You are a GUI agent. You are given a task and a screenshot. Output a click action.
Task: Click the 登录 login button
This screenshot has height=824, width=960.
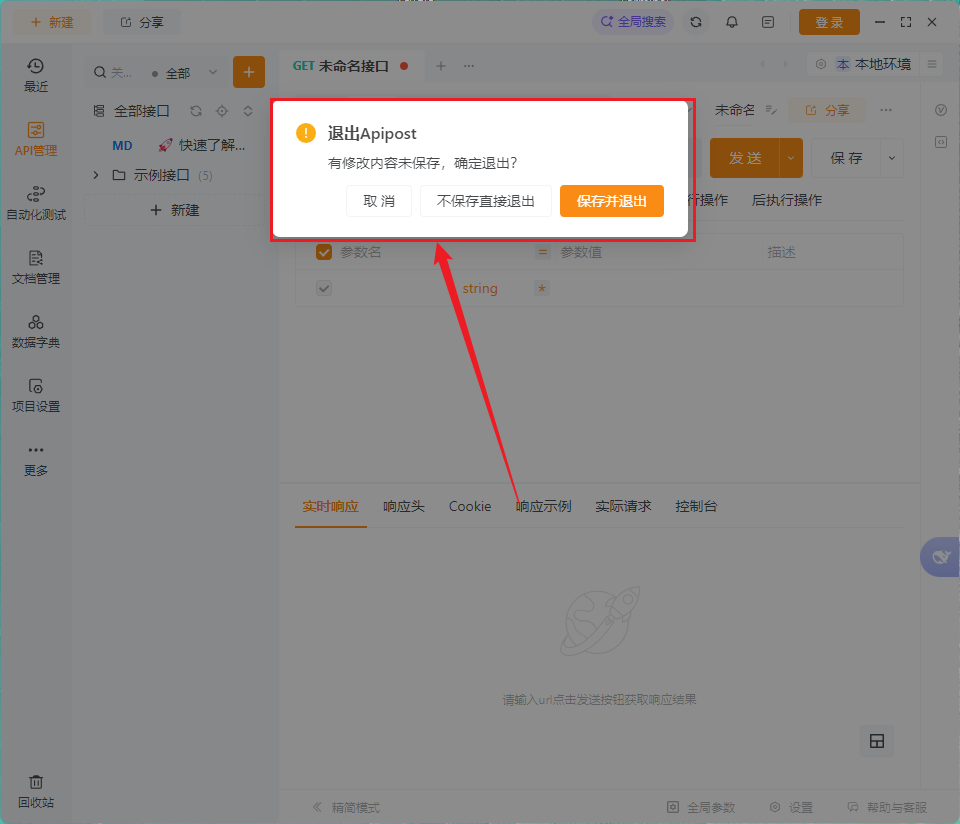pyautogui.click(x=829, y=22)
